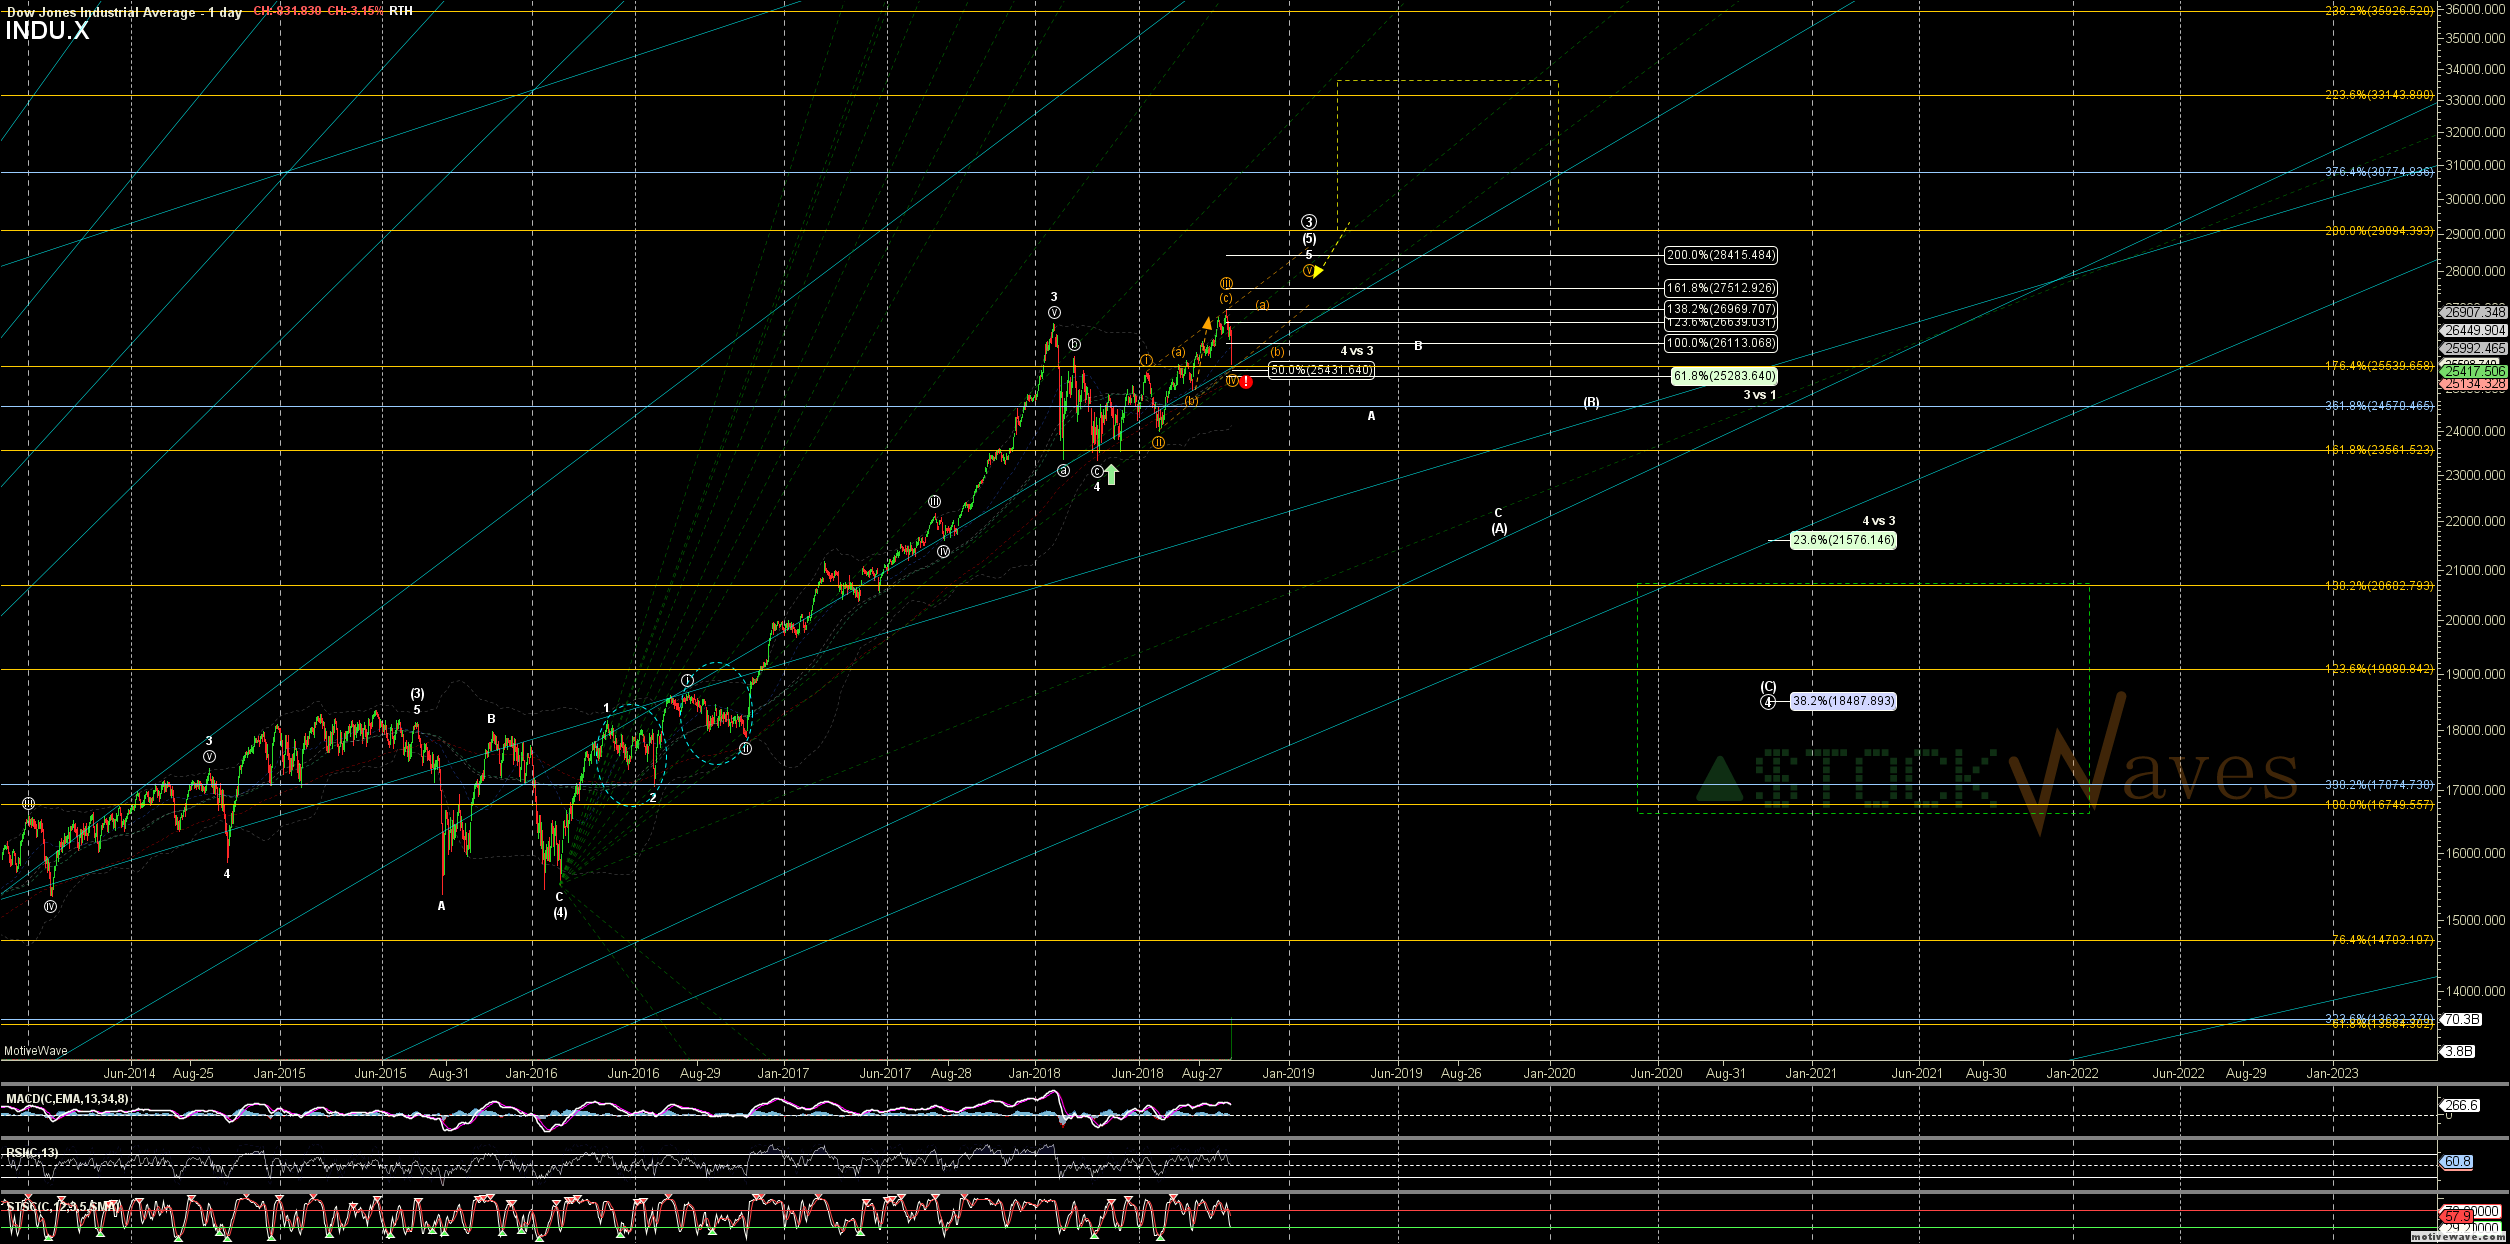This screenshot has height=1244, width=2510.
Task: Click the '4 vs 3' annotation beside wave B
Action: (x=1357, y=351)
